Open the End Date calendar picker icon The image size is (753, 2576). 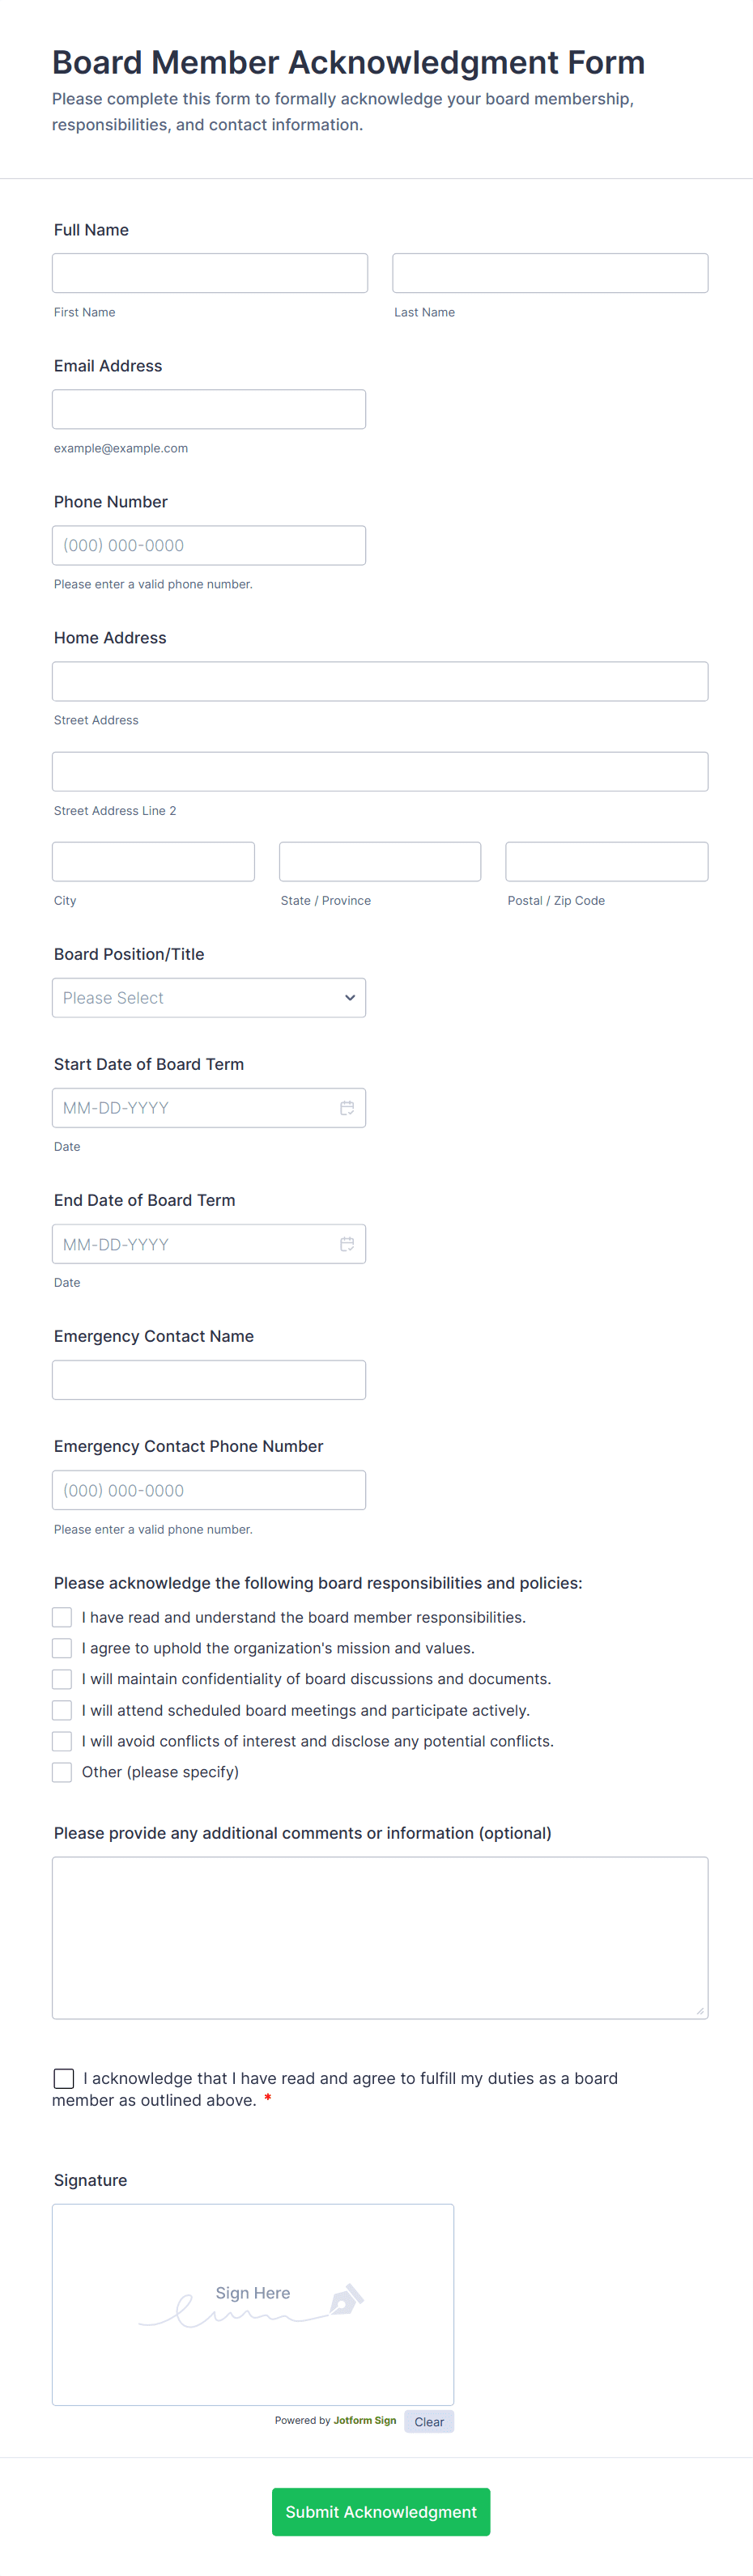pos(347,1244)
